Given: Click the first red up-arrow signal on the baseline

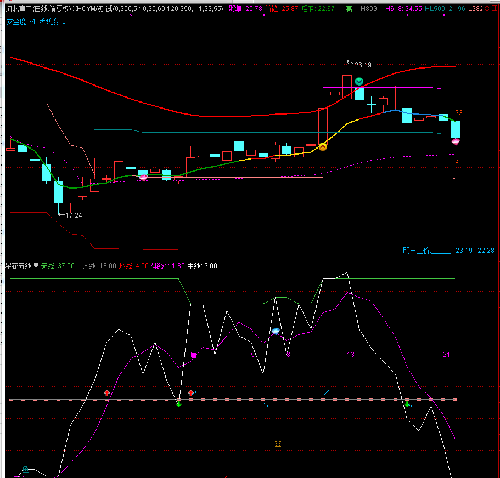Looking at the screenshot, I should click(x=107, y=393).
